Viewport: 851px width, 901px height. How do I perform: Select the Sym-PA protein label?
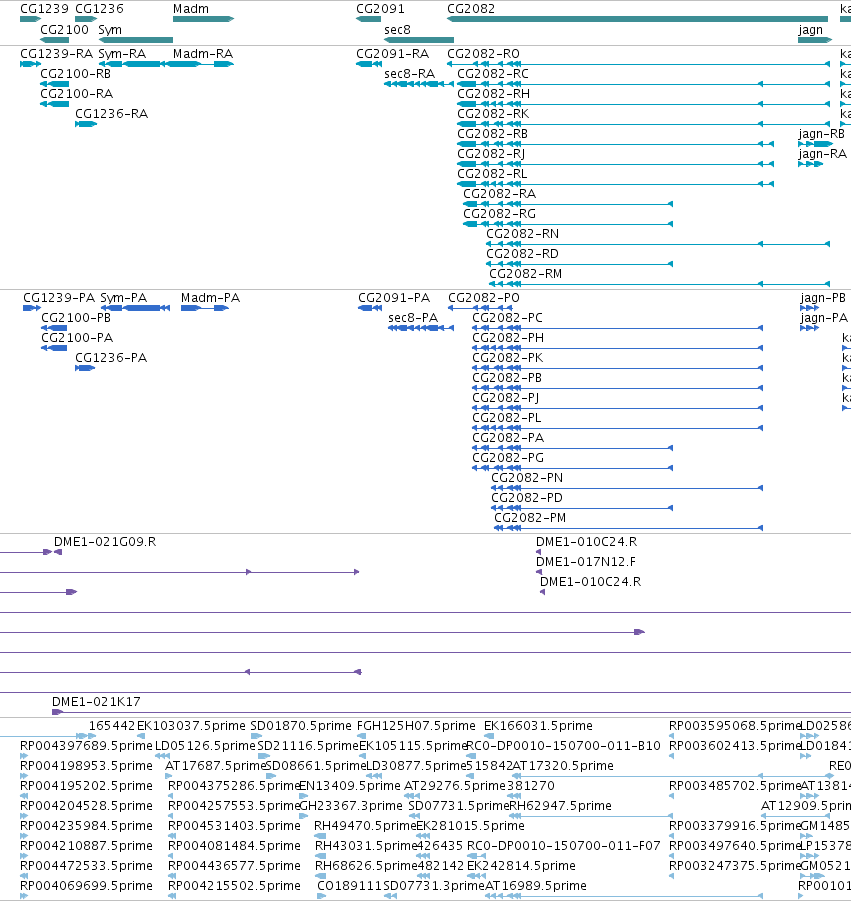click(x=124, y=298)
